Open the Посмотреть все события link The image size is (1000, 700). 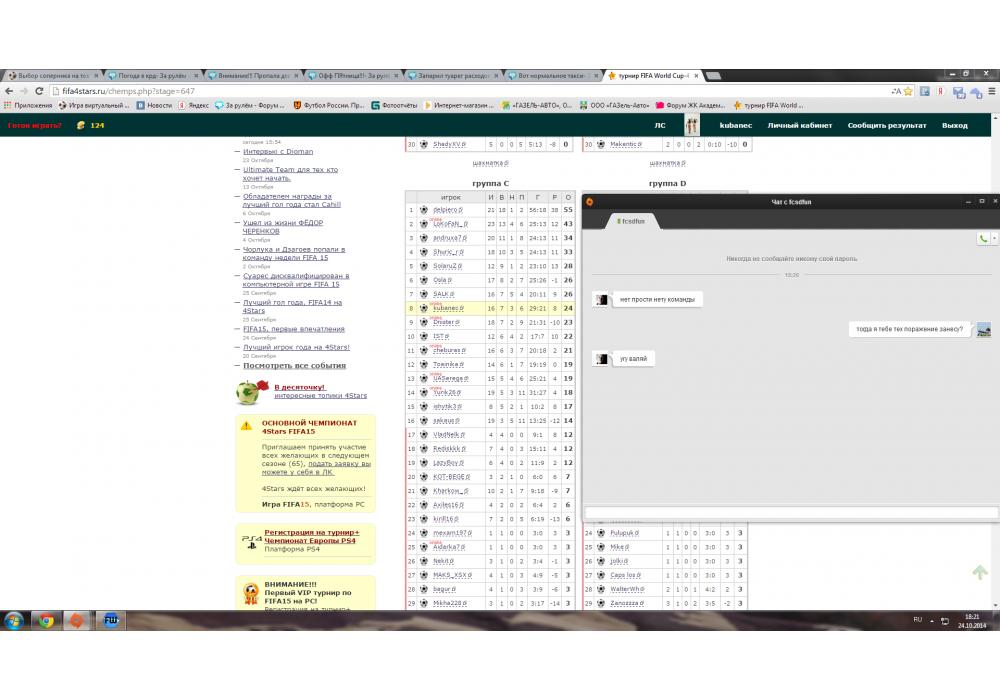click(x=296, y=366)
